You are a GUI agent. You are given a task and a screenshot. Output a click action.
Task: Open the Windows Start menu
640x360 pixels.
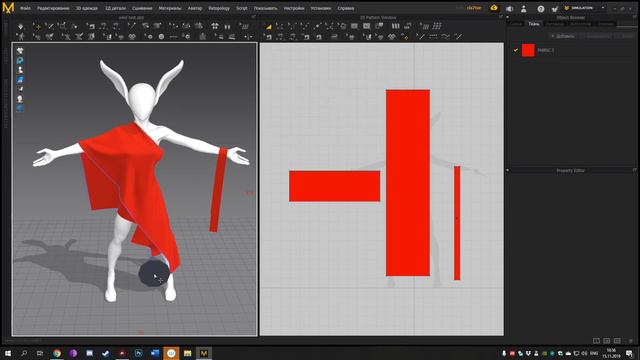[x=8, y=353]
